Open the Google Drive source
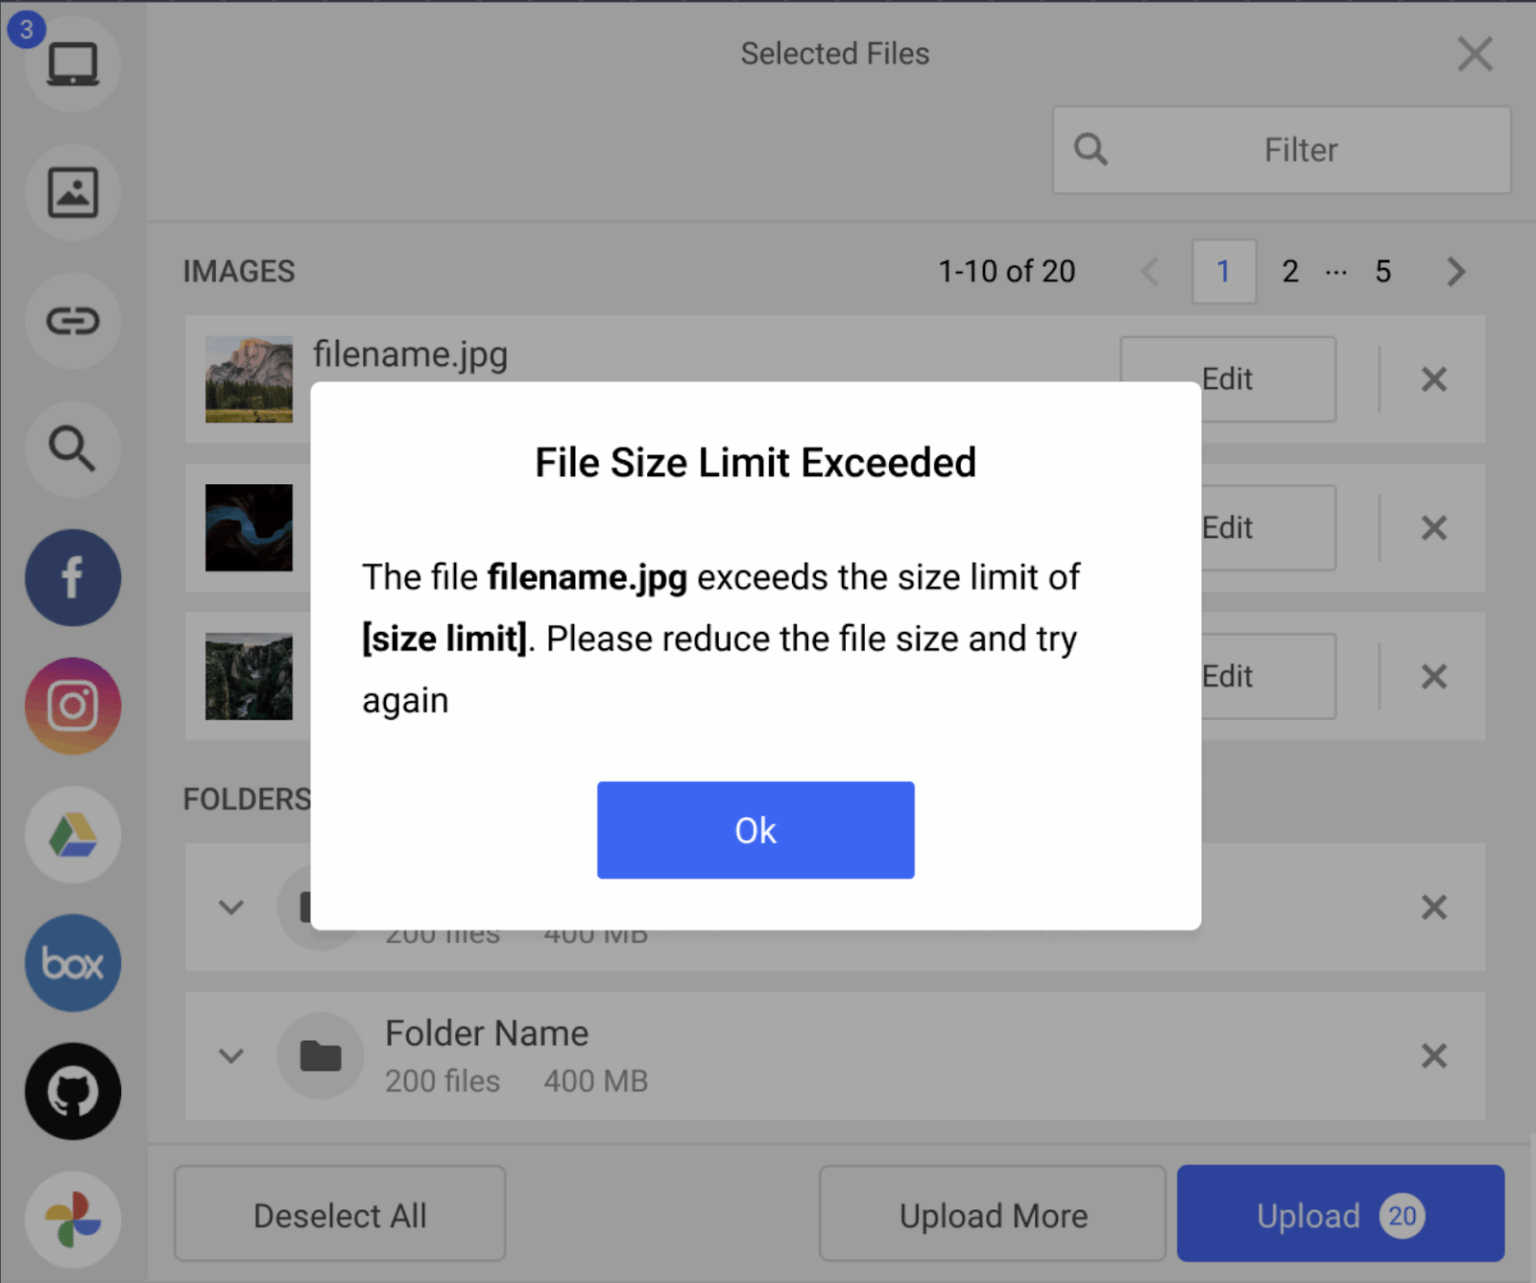Screen dimensions: 1536x1283 (72, 835)
